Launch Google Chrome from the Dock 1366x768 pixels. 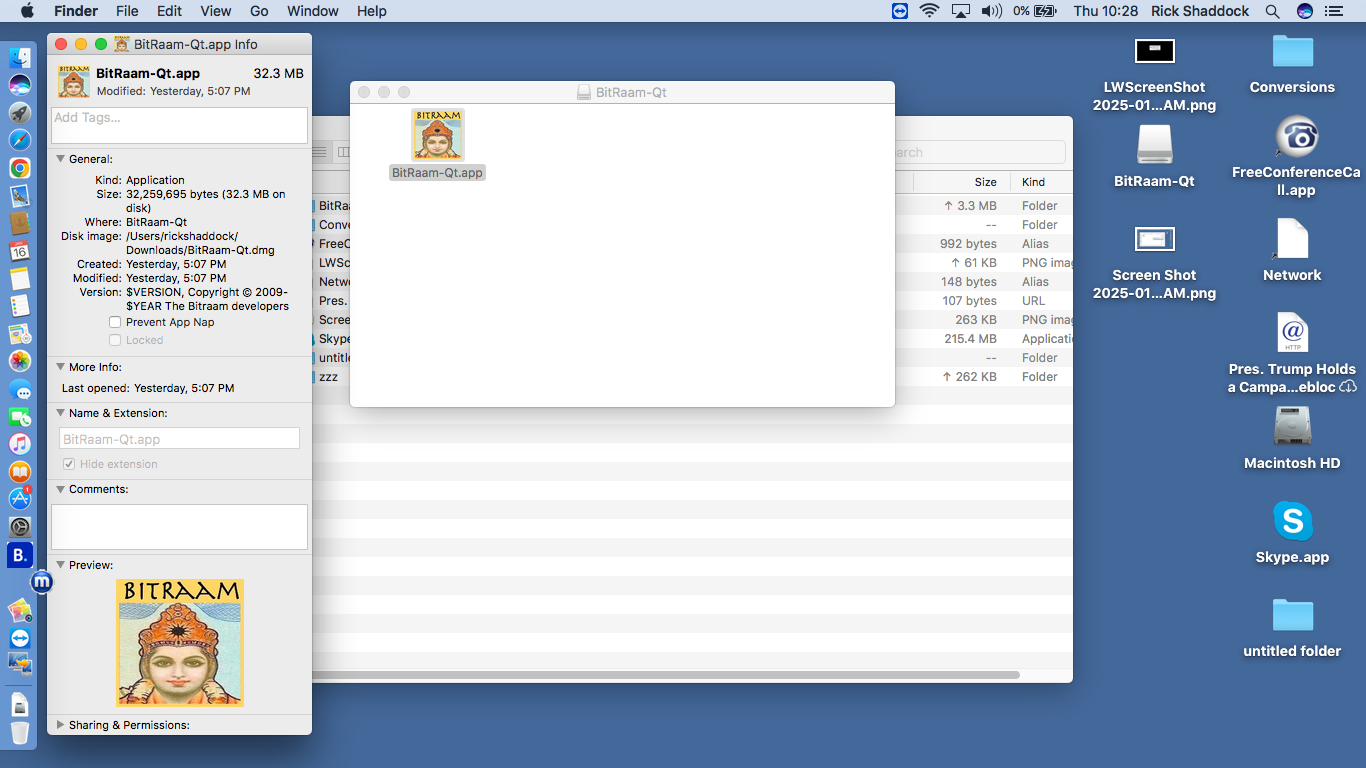[20, 168]
